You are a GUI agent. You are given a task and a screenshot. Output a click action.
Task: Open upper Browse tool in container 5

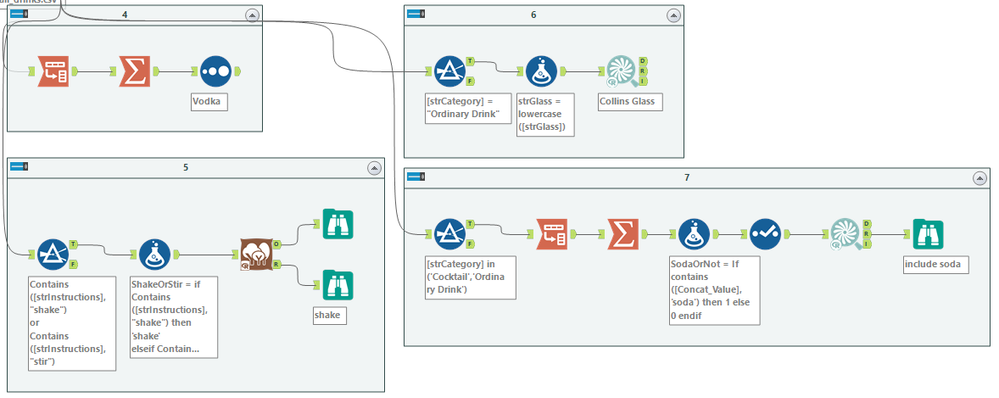tap(338, 224)
